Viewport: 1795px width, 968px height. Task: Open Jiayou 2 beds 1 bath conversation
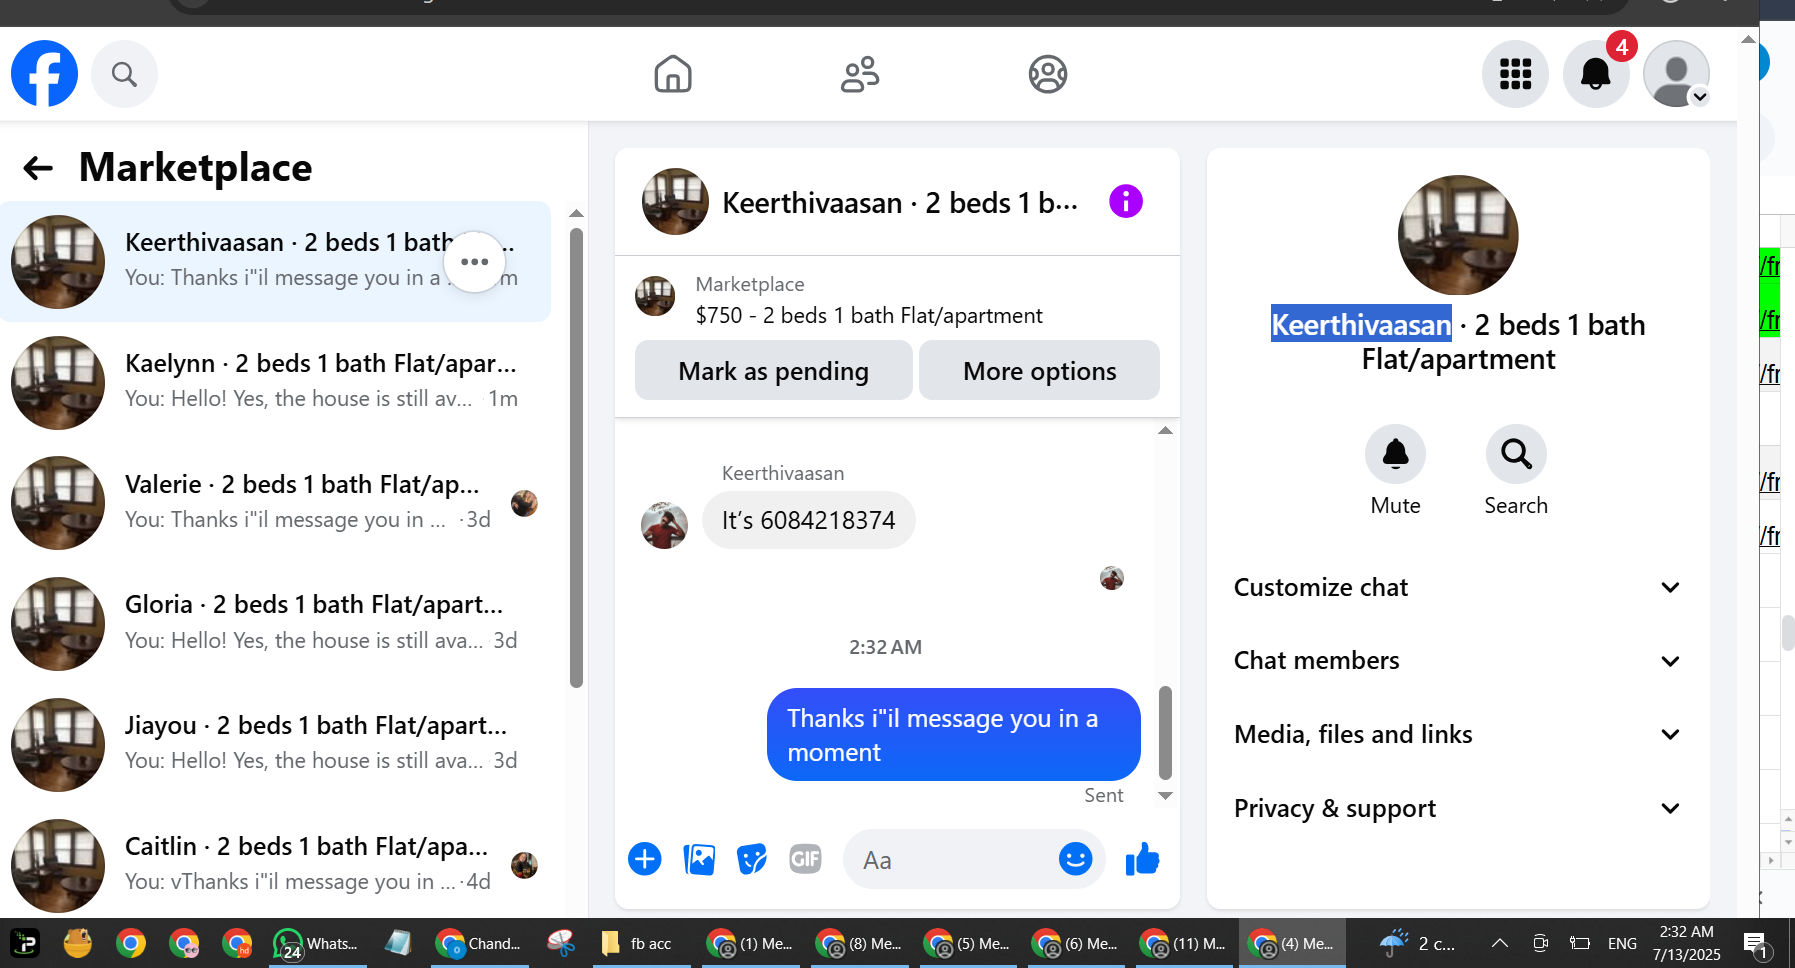(x=276, y=745)
